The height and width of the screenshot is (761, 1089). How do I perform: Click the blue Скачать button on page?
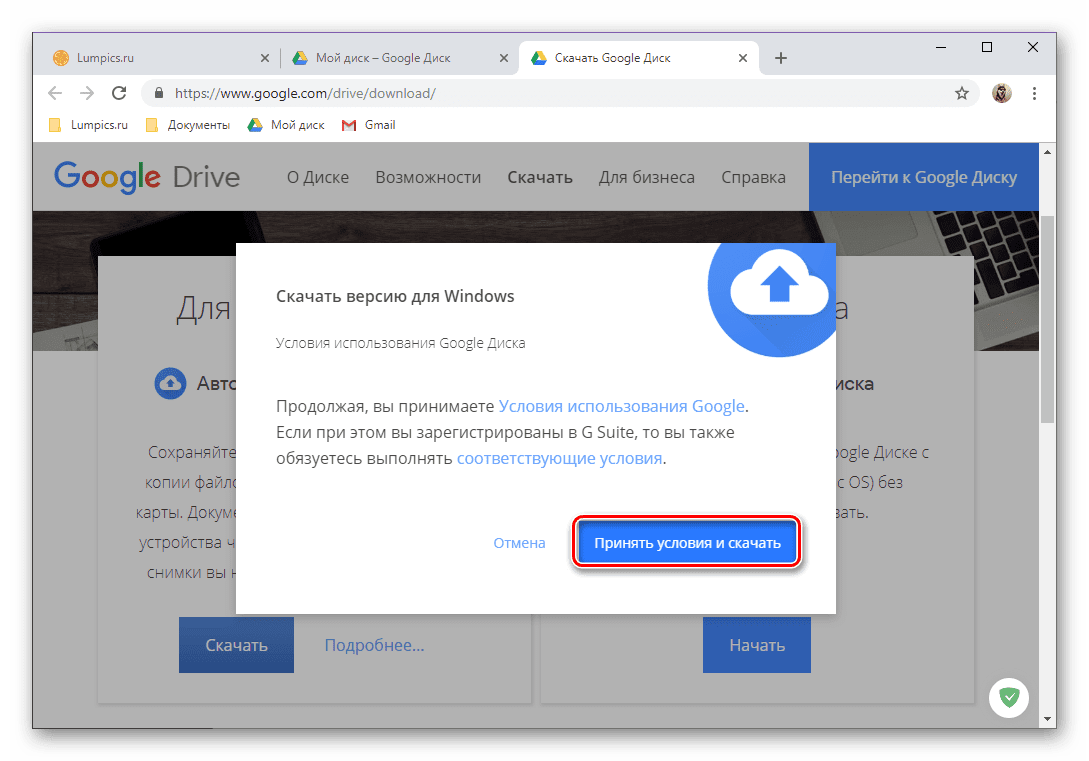[236, 645]
